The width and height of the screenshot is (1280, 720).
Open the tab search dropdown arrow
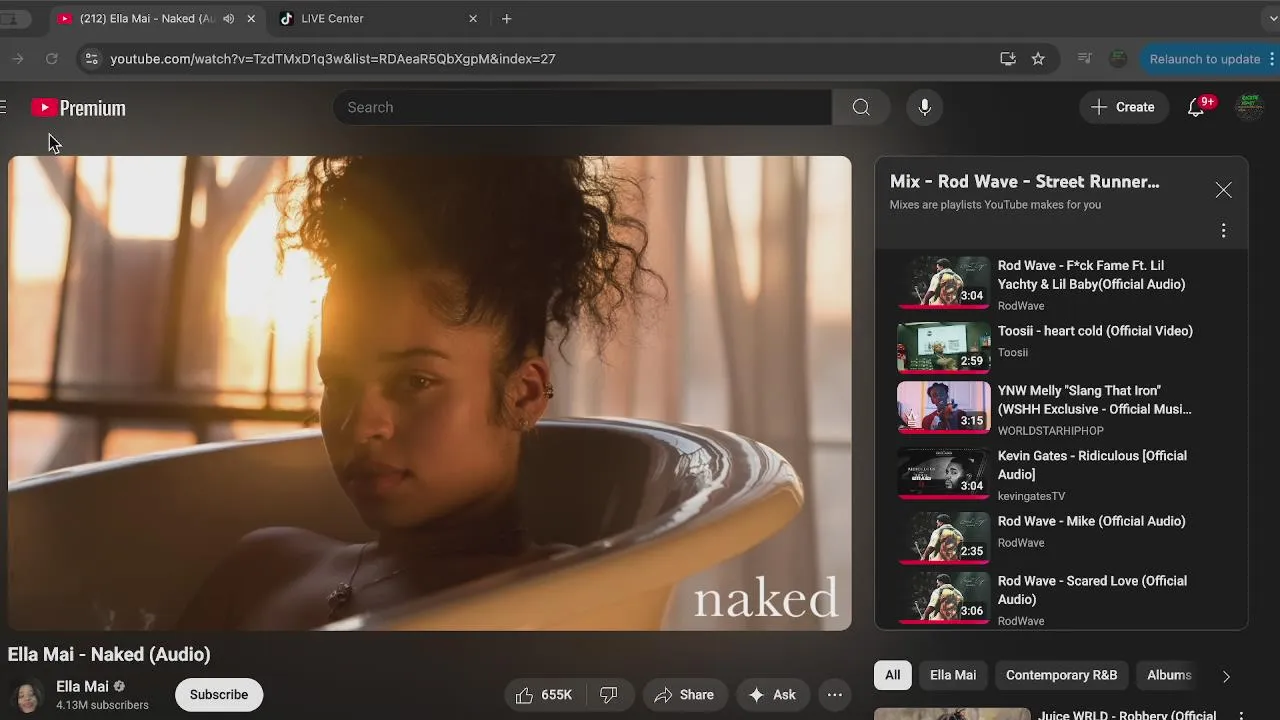1272,18
